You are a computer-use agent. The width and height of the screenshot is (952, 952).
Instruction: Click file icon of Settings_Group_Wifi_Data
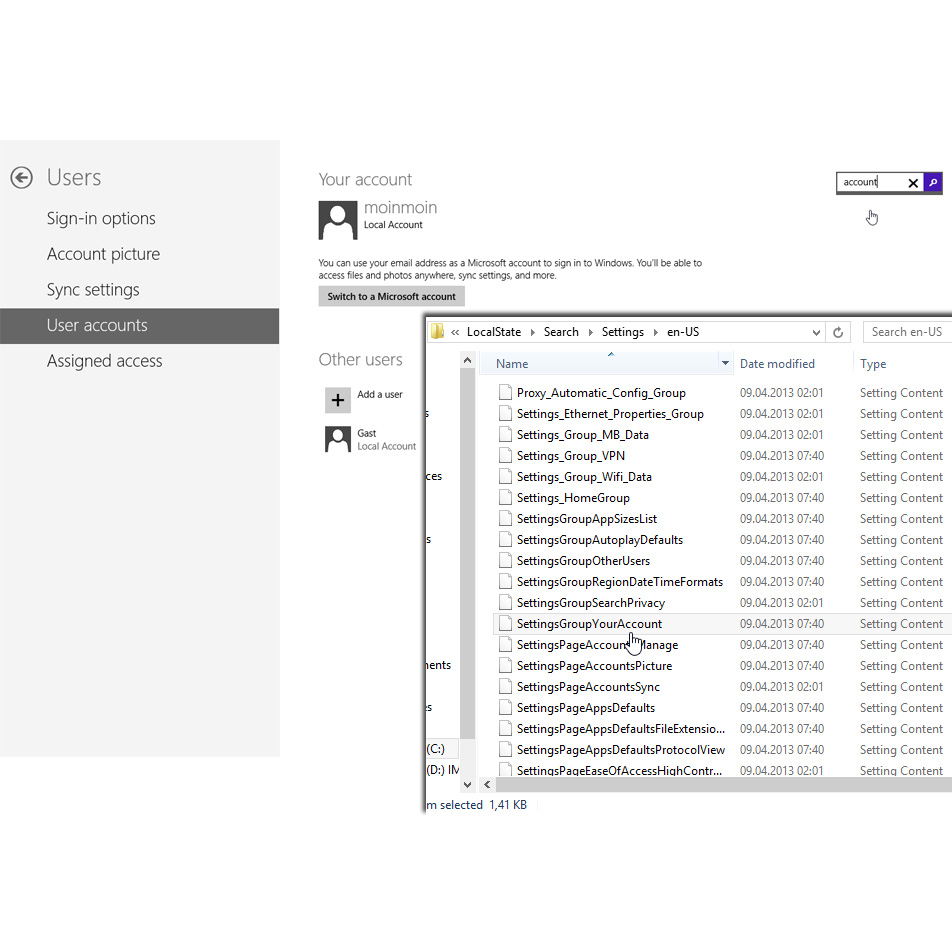(x=505, y=477)
